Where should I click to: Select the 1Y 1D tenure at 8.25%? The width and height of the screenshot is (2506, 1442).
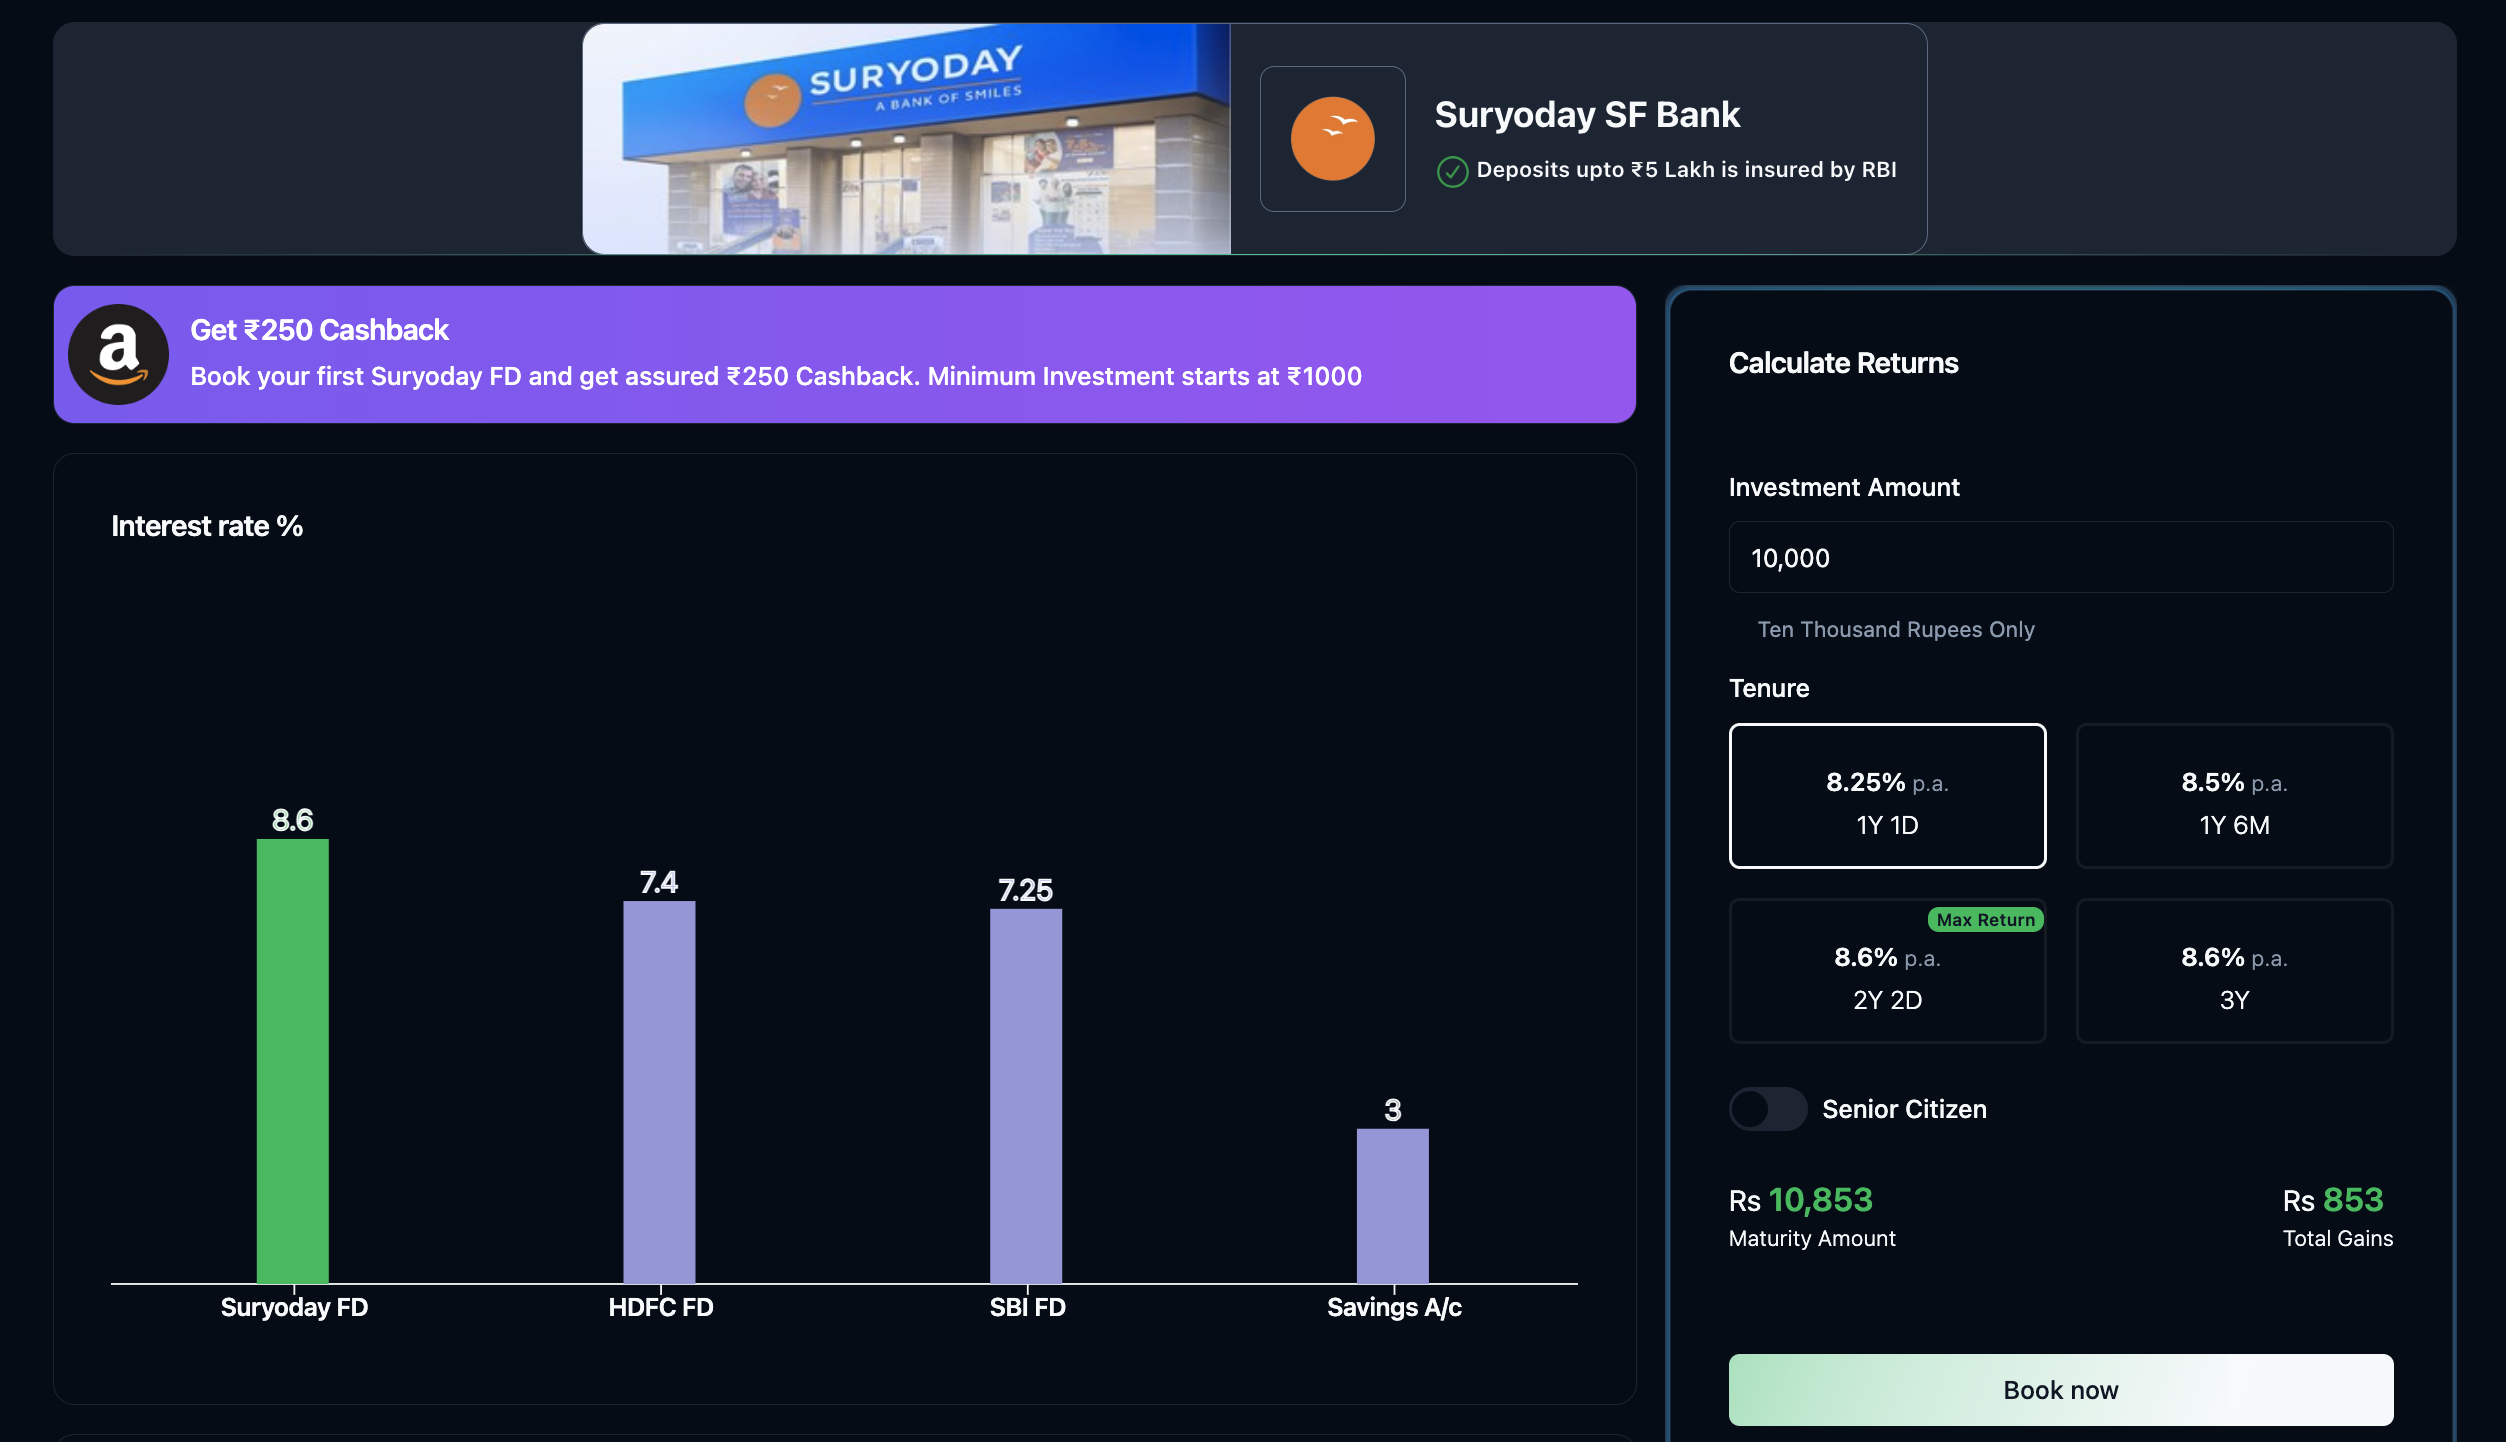click(1887, 796)
